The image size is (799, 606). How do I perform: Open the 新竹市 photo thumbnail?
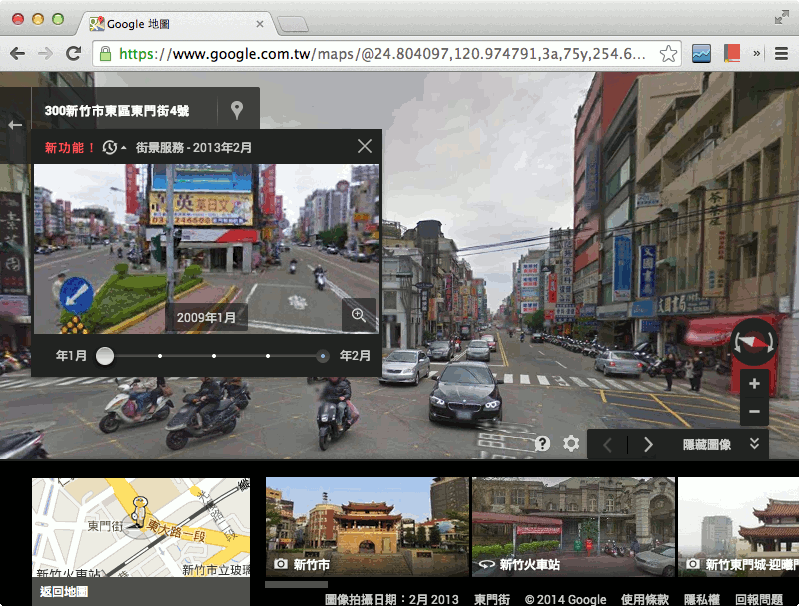[x=367, y=526]
